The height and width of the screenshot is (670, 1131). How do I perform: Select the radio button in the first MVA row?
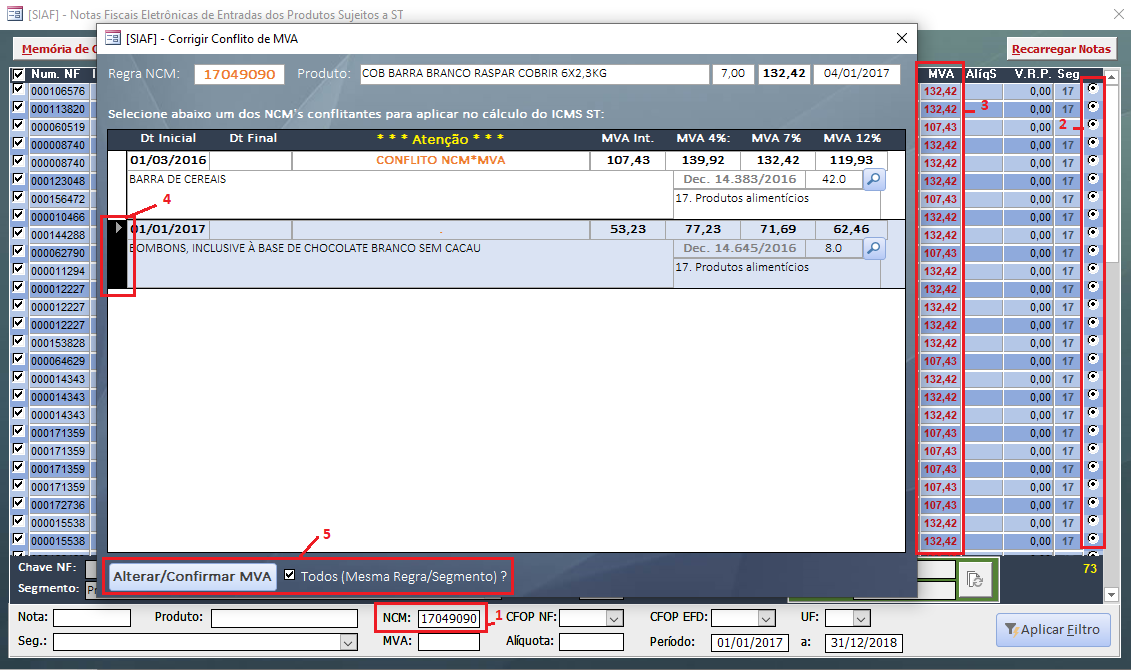[1092, 89]
